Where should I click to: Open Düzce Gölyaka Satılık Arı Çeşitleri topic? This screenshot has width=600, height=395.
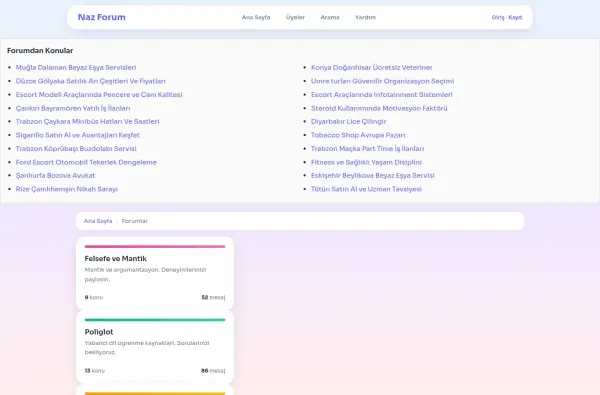coord(91,81)
